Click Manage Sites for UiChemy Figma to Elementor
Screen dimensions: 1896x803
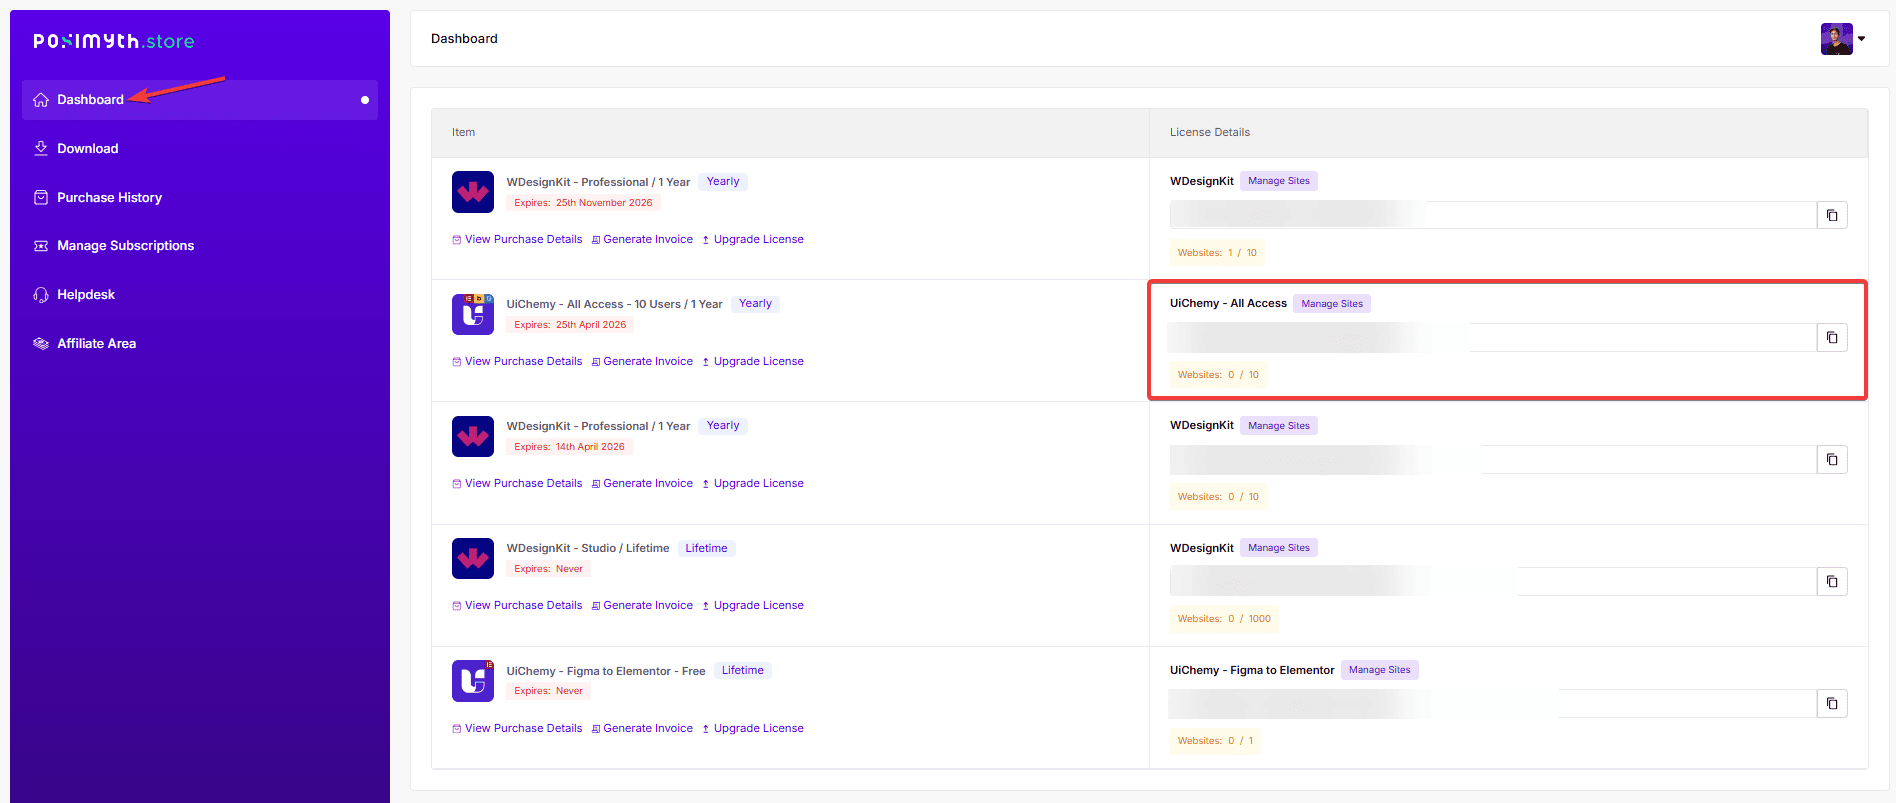coord(1379,670)
